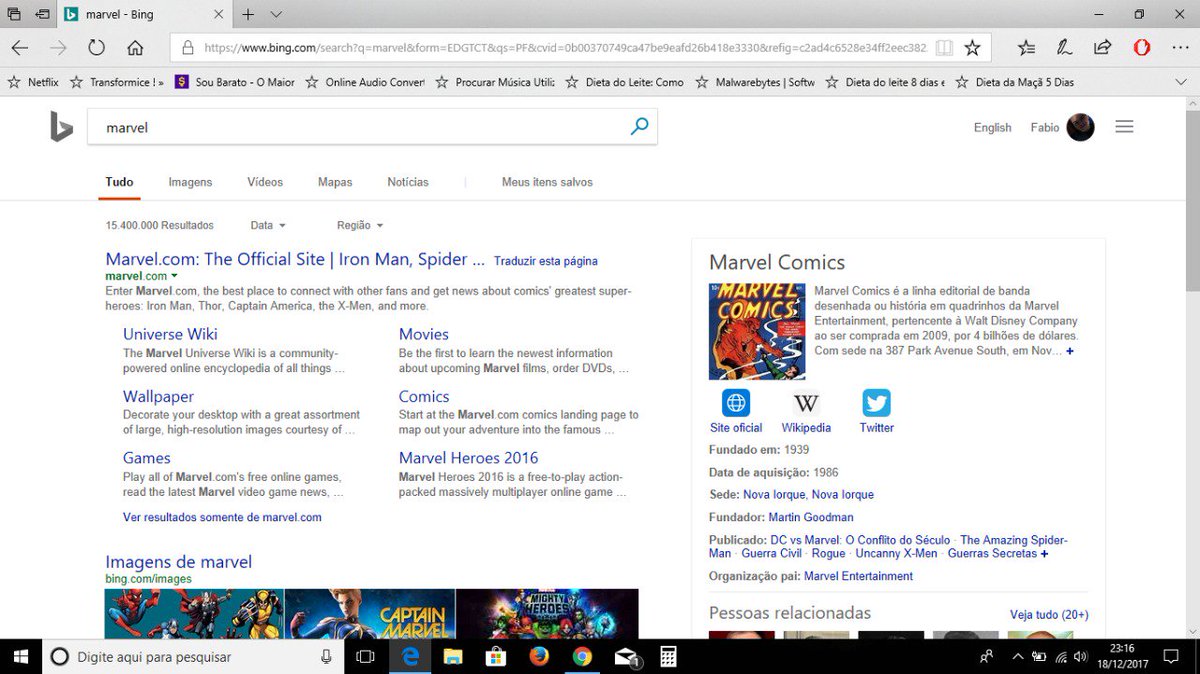This screenshot has width=1200, height=674.
Task: Click Traduzir esta página link
Action: (x=546, y=261)
